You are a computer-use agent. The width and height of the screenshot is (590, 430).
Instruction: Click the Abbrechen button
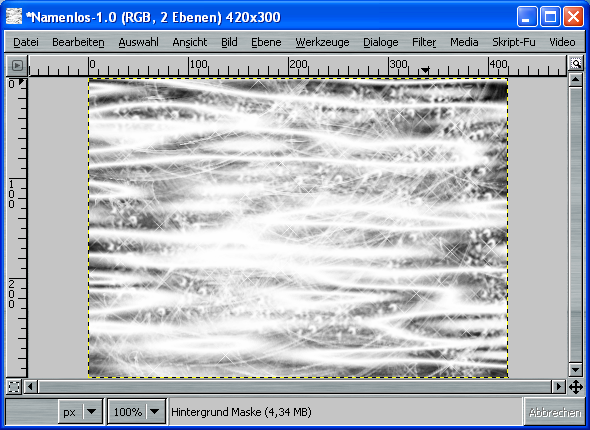[555, 413]
